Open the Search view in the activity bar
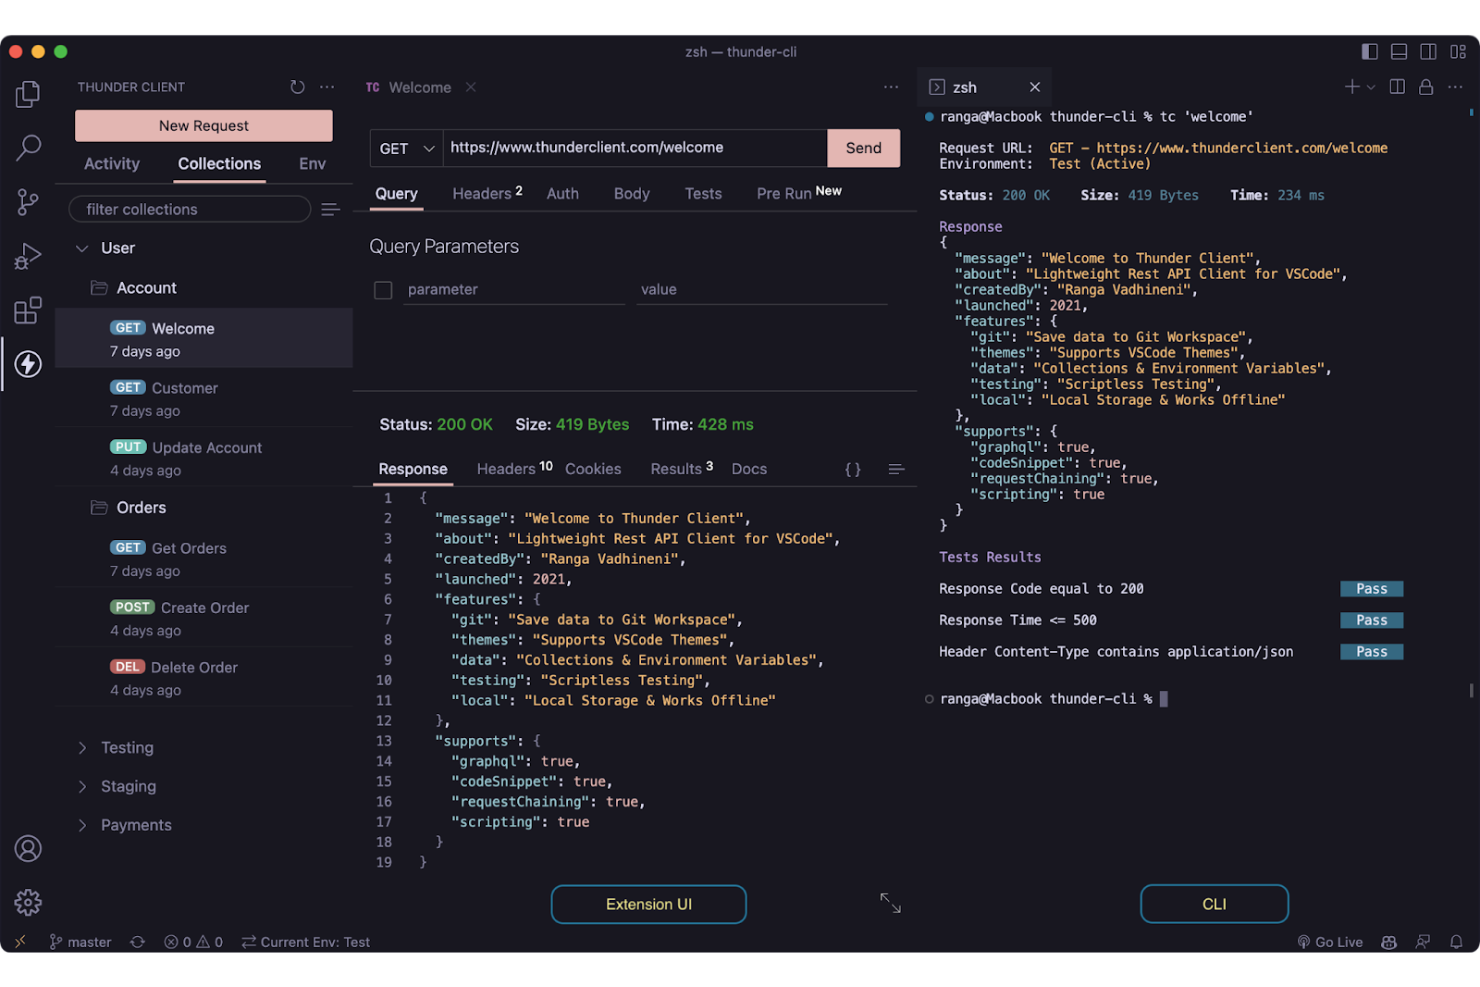The image size is (1480, 987). tap(28, 148)
